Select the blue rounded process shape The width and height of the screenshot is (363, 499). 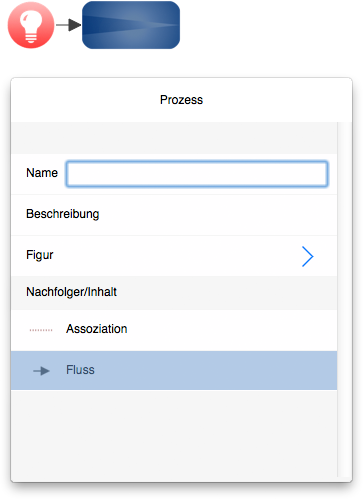click(131, 25)
